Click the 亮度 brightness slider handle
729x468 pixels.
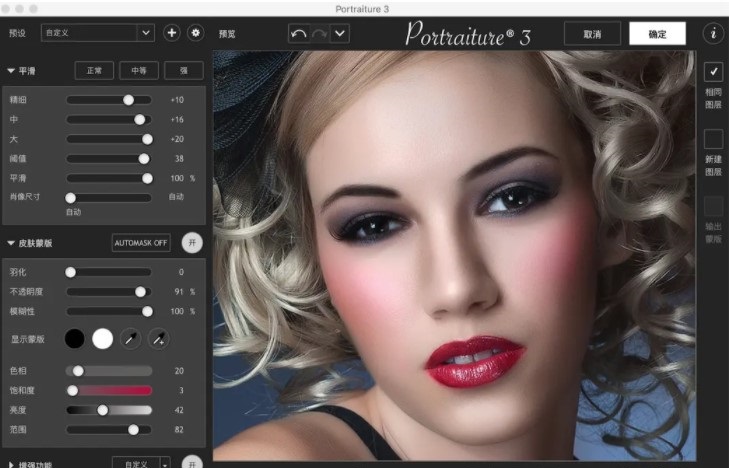pyautogui.click(x=103, y=410)
